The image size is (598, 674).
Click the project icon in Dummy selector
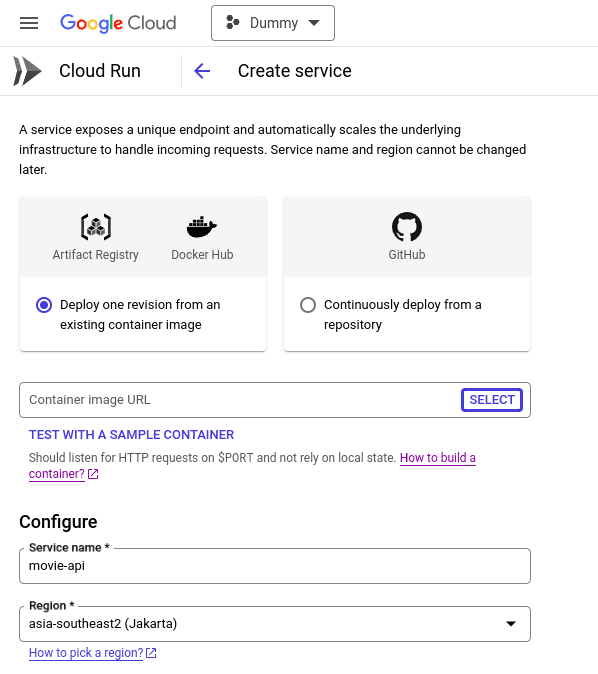tap(233, 23)
